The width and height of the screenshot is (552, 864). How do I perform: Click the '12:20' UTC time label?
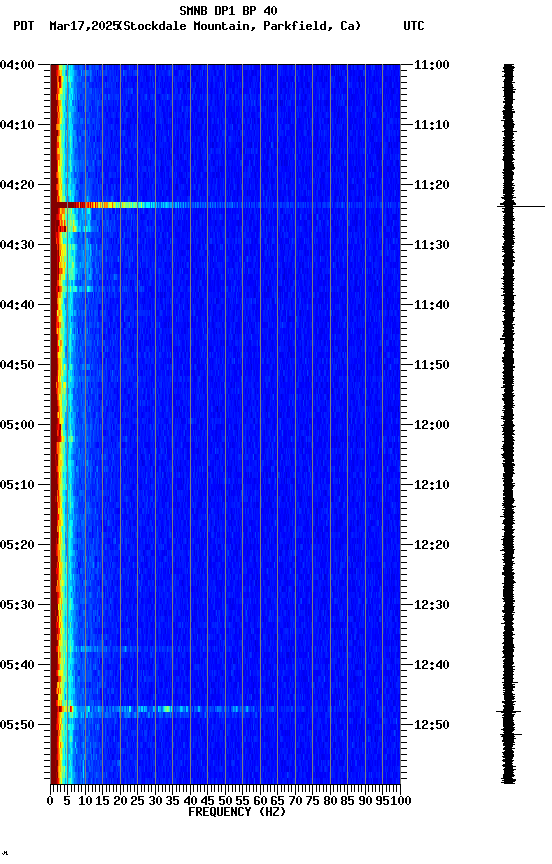coord(432,546)
